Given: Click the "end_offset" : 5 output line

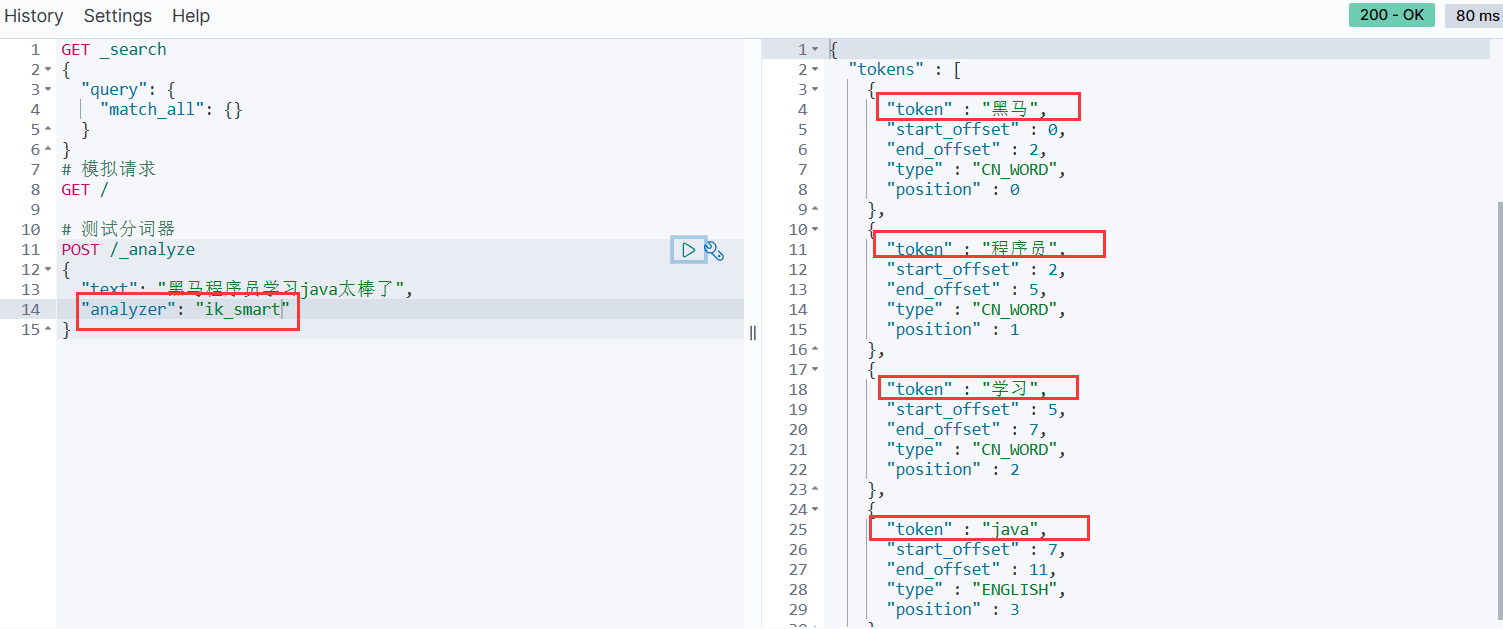Looking at the screenshot, I should [966, 290].
